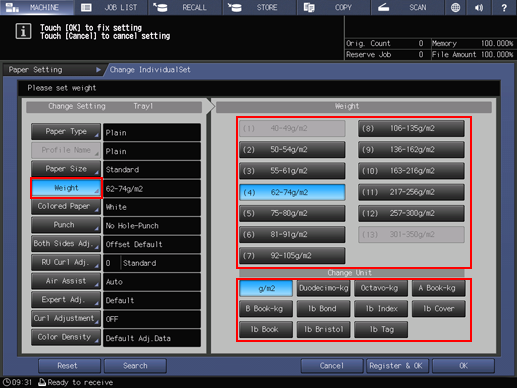517x388 pixels.
Task: Click the 62-74g/m2 weight value field
Action: coord(152,189)
